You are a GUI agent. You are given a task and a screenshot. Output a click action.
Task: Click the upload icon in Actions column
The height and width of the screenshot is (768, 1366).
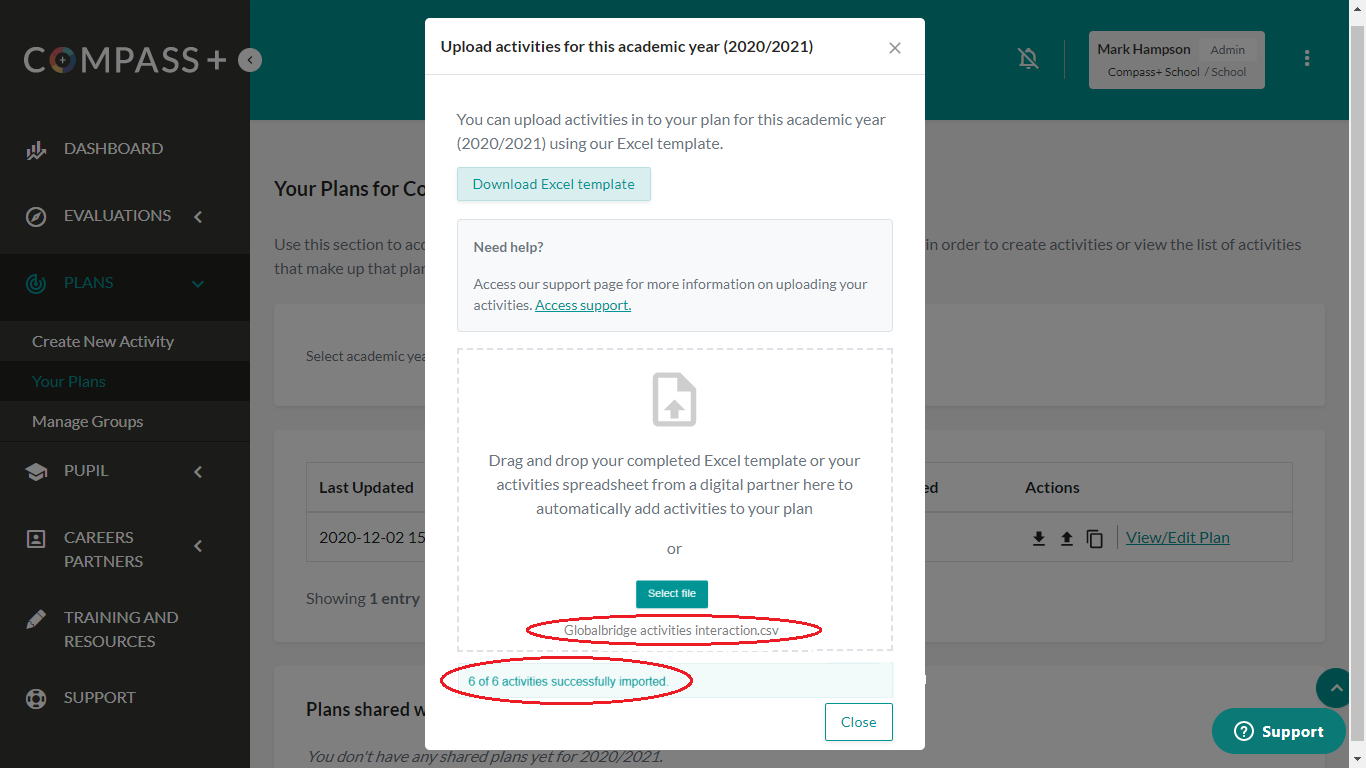(1067, 538)
